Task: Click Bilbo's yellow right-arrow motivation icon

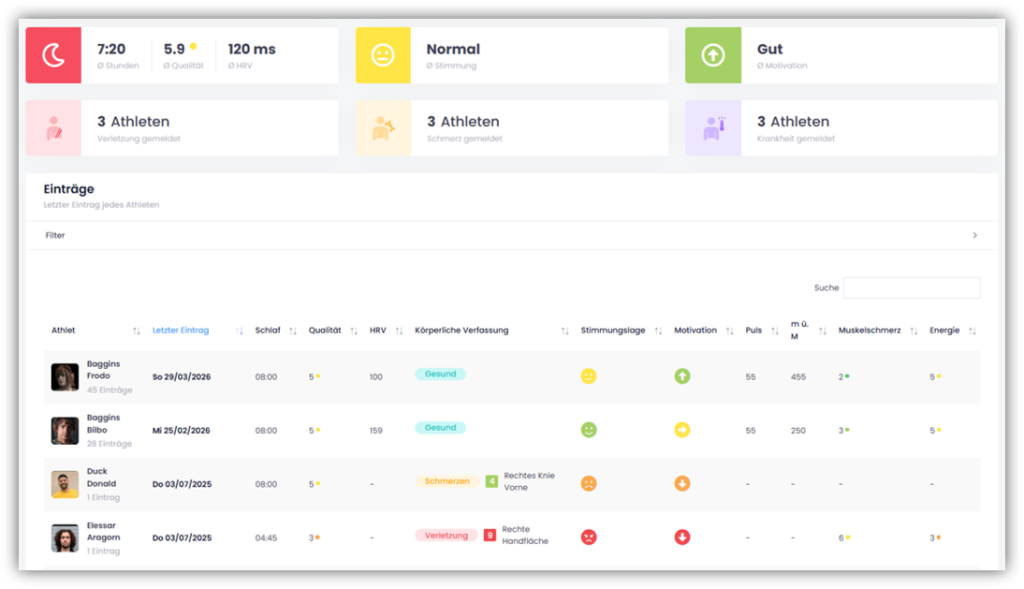Action: point(682,430)
